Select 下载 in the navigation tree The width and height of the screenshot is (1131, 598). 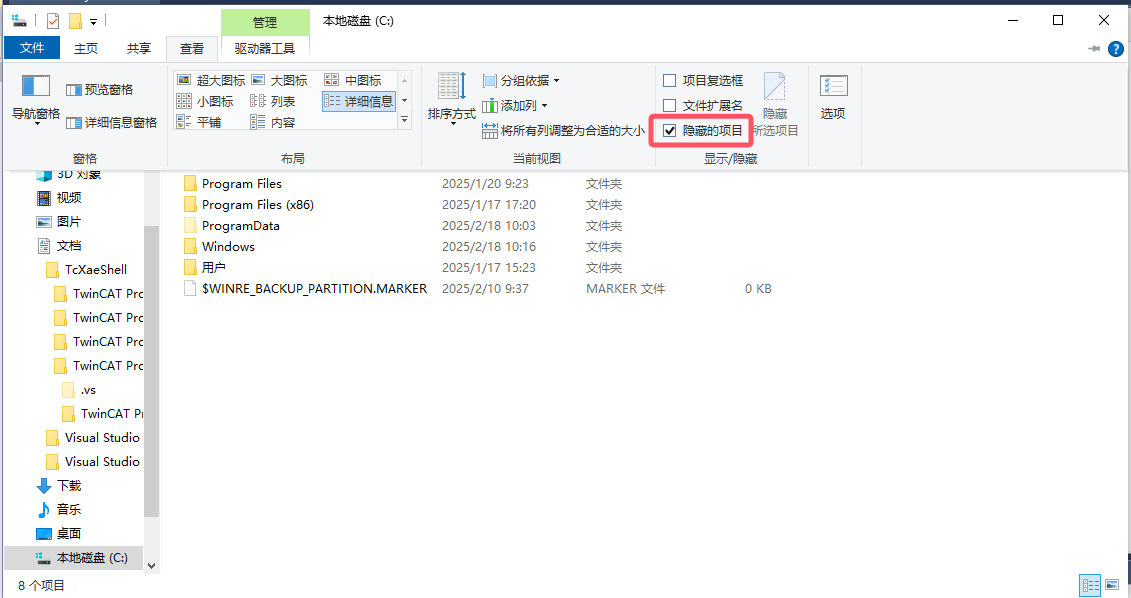click(69, 486)
